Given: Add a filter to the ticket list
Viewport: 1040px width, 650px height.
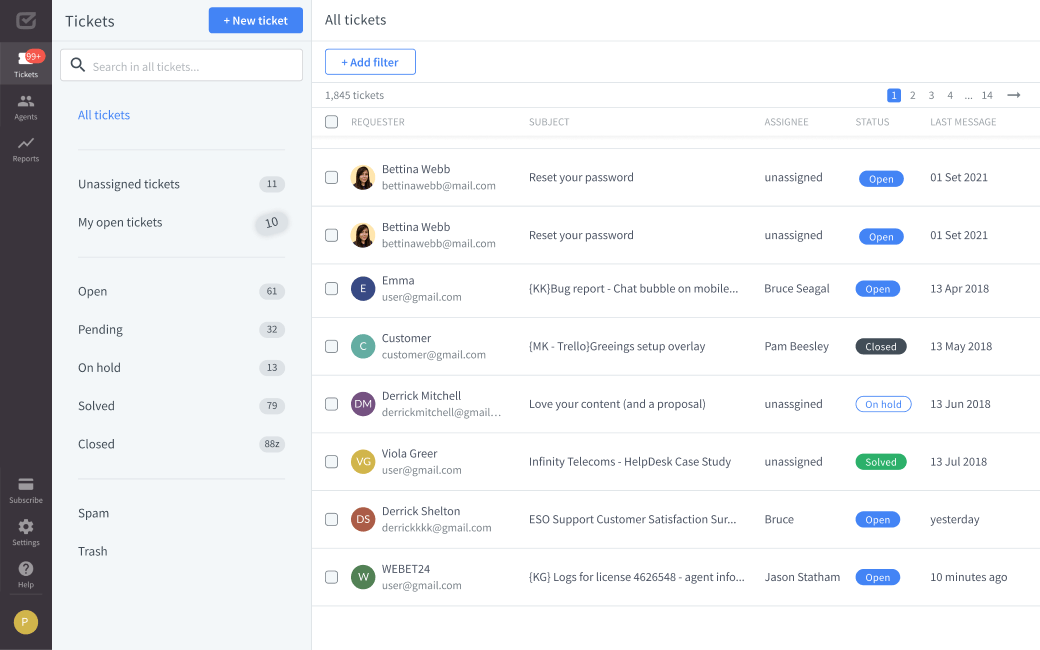Looking at the screenshot, I should (370, 61).
